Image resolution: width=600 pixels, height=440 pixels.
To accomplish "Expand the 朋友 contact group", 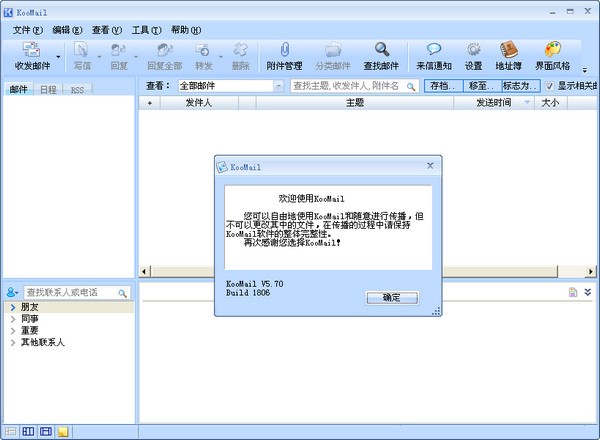I will [13, 307].
